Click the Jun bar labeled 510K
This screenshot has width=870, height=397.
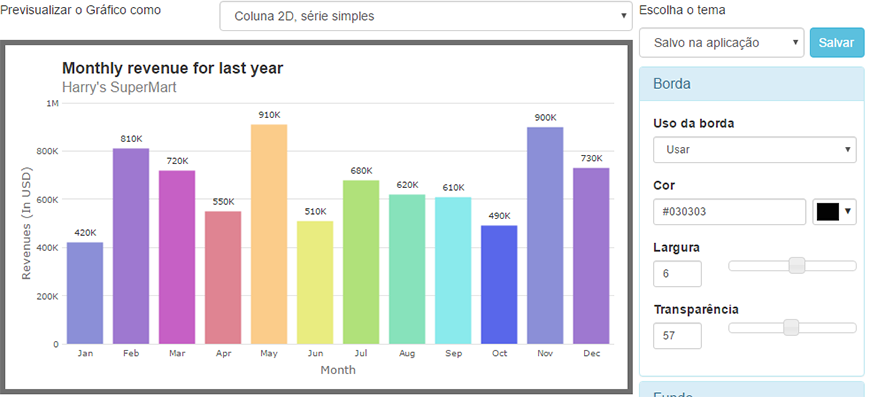coord(315,283)
